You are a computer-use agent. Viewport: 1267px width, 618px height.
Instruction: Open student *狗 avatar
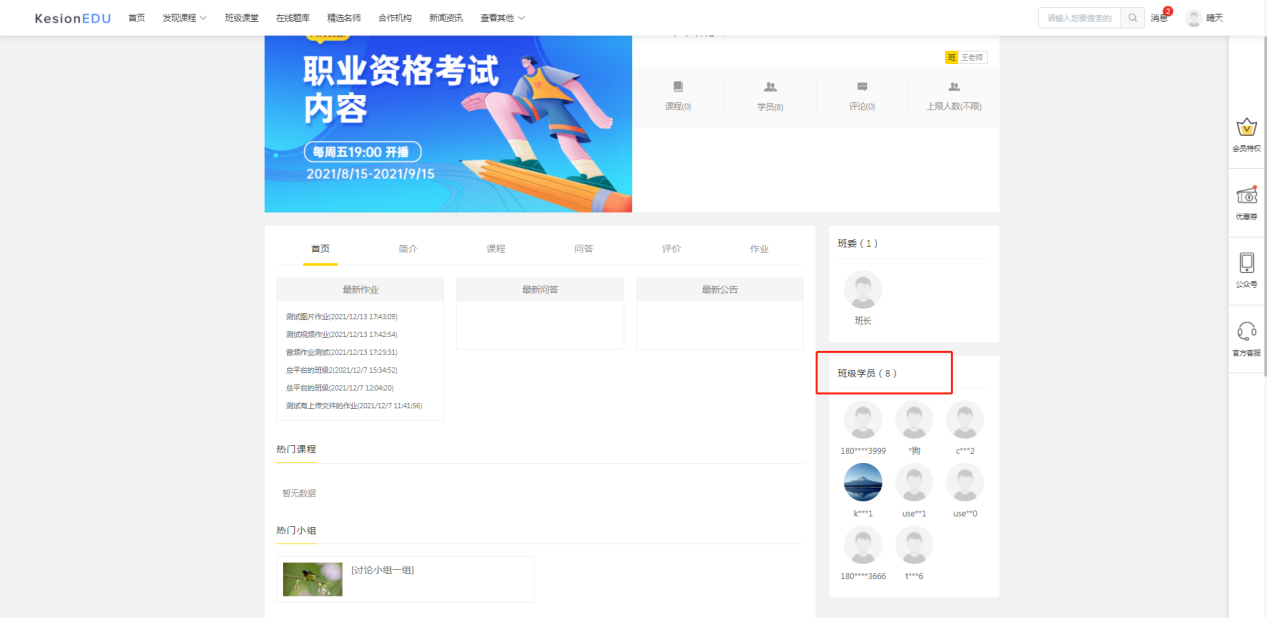(914, 420)
